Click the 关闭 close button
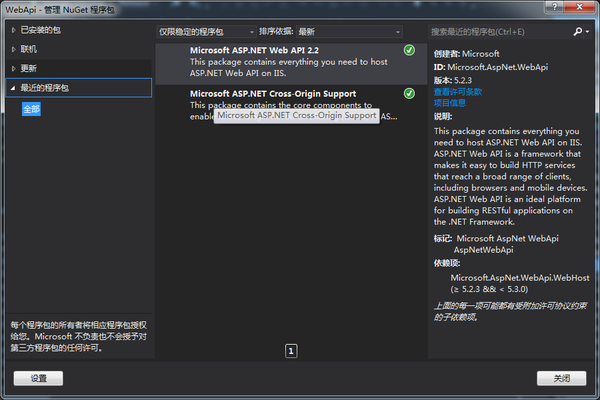 point(561,378)
